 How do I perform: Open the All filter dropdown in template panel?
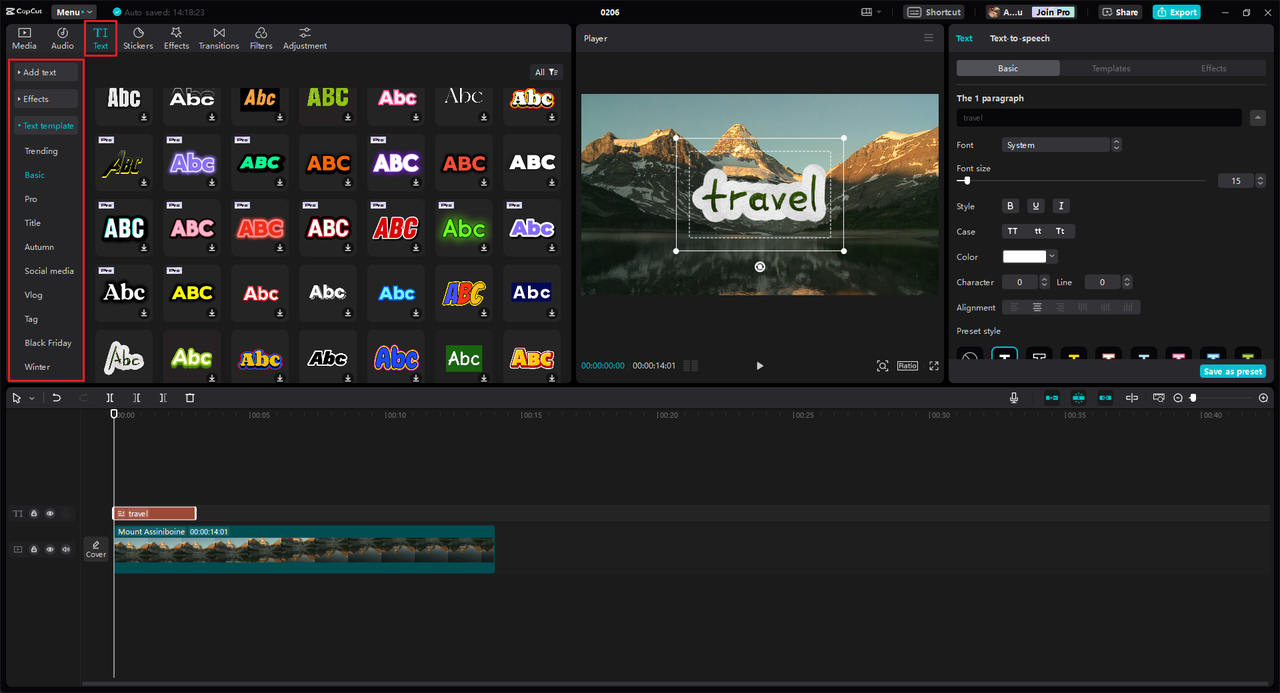coord(547,72)
